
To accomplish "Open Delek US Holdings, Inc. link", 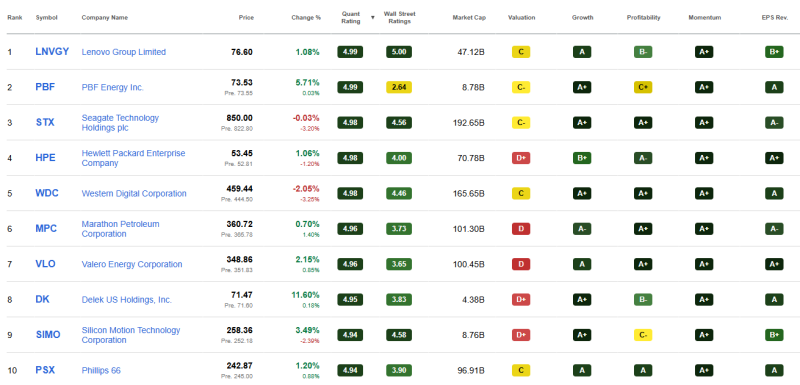I will [x=127, y=300].
